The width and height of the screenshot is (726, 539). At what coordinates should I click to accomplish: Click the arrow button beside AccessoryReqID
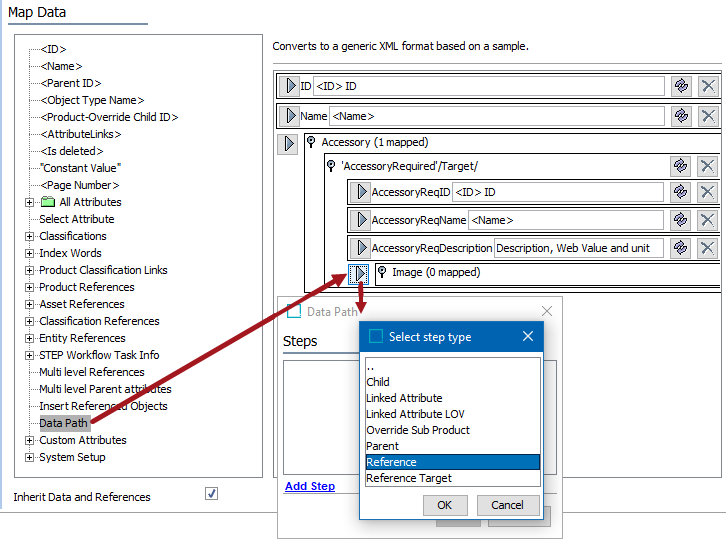point(359,192)
